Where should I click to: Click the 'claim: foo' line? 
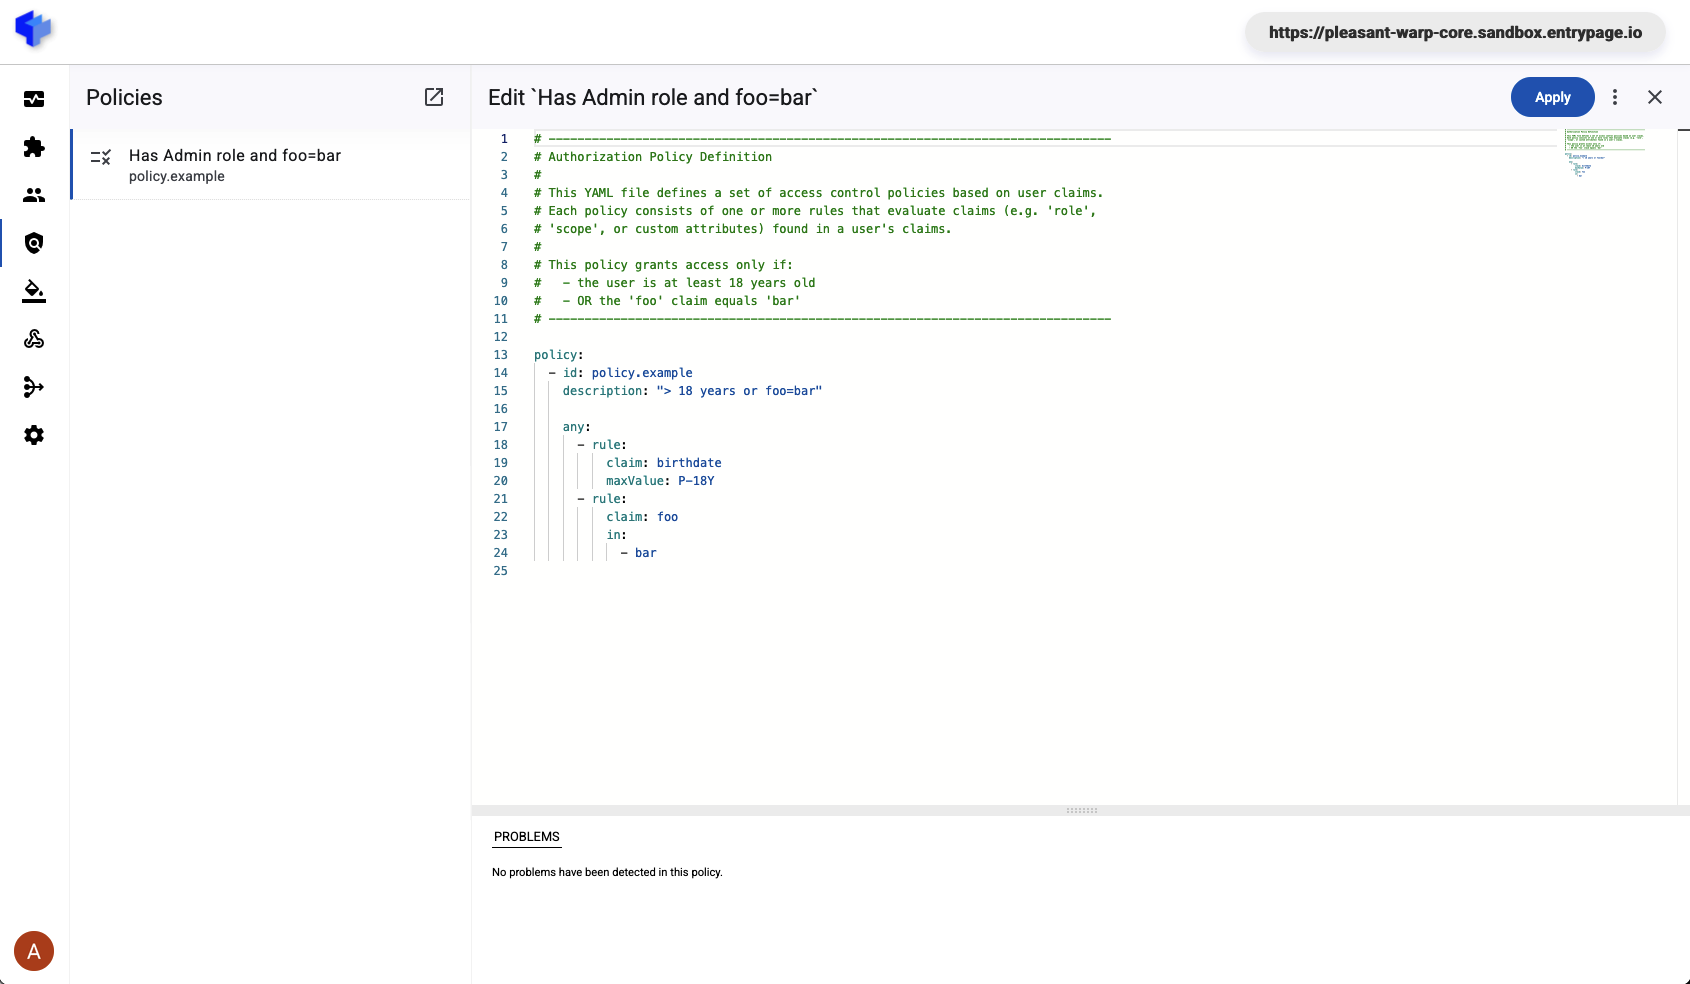click(x=642, y=517)
